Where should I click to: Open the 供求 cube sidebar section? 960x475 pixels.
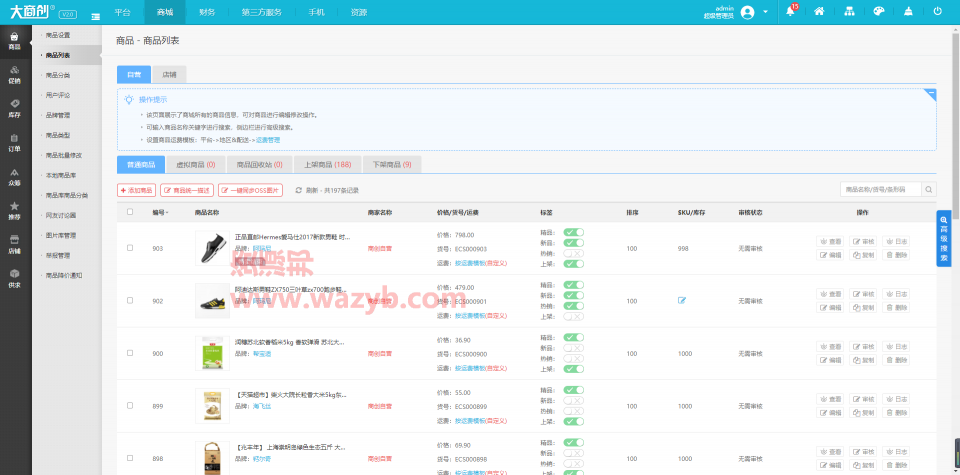click(x=14, y=279)
